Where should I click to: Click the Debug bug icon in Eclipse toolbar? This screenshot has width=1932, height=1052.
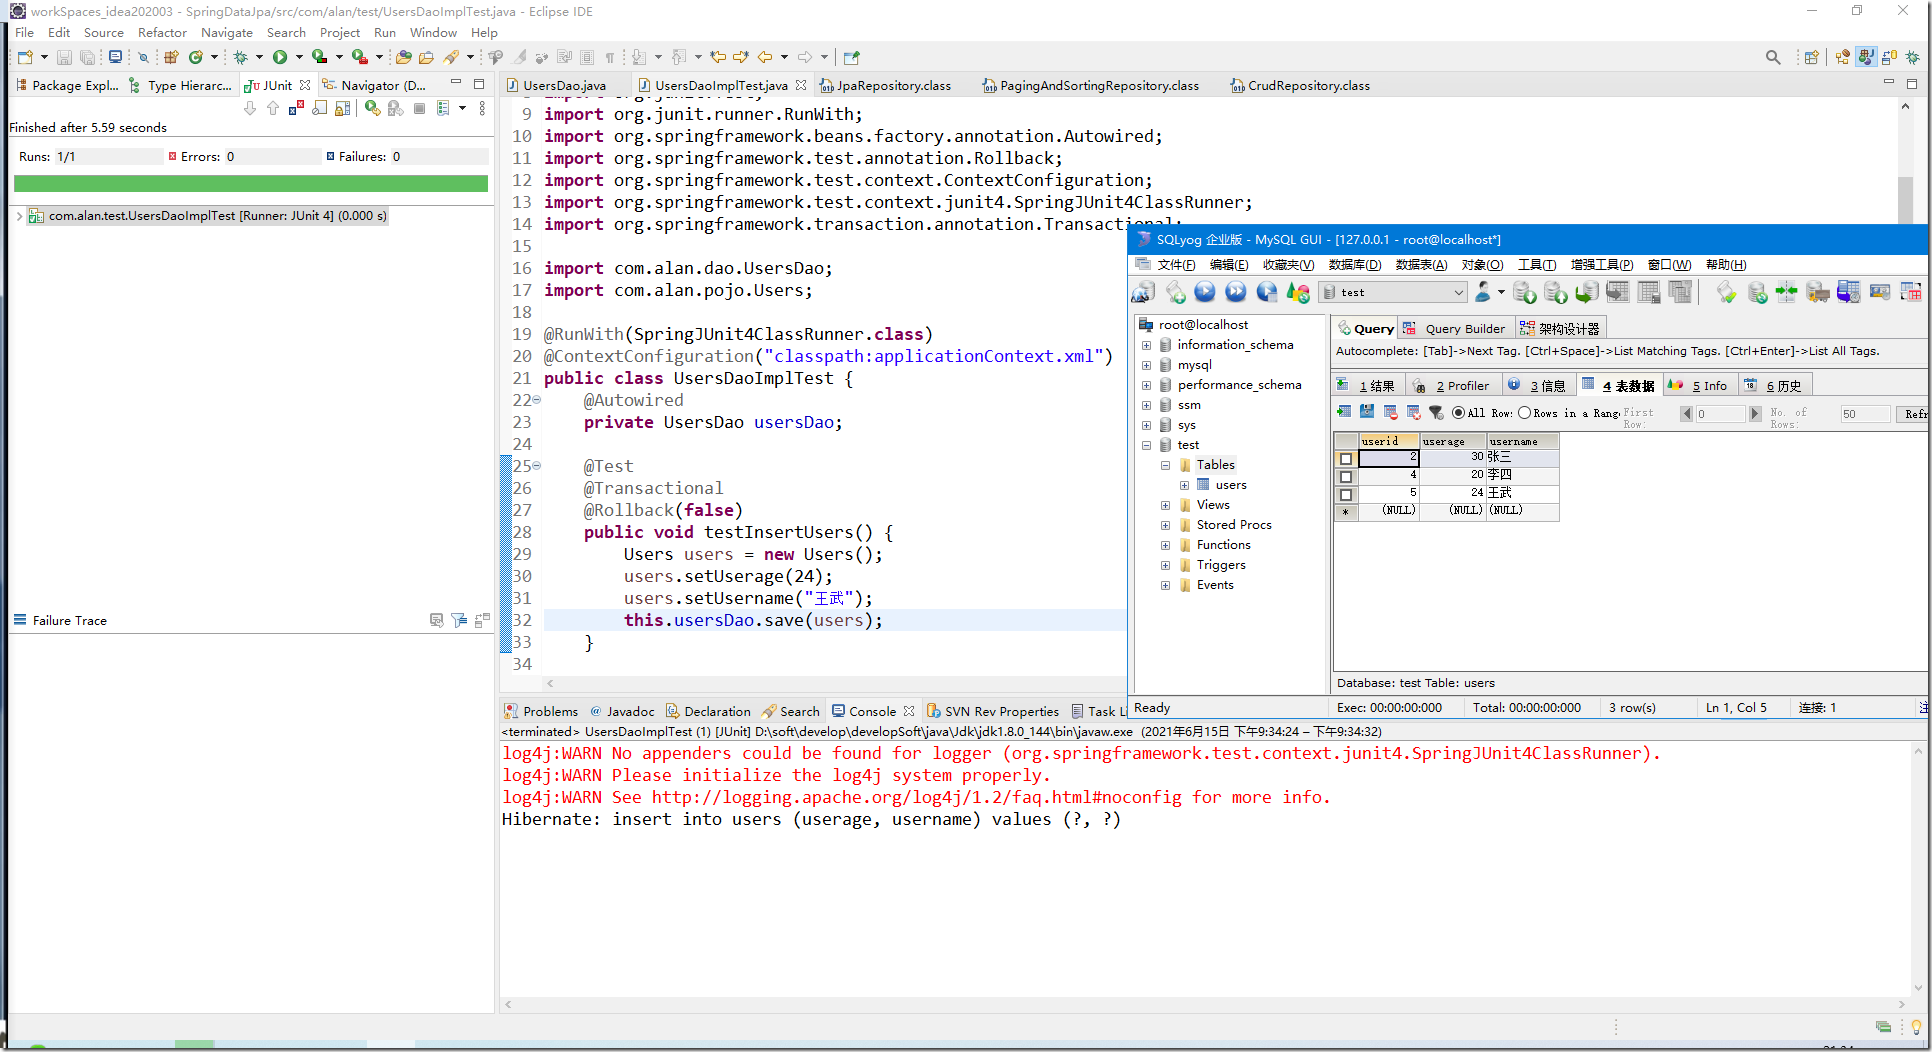click(x=240, y=57)
